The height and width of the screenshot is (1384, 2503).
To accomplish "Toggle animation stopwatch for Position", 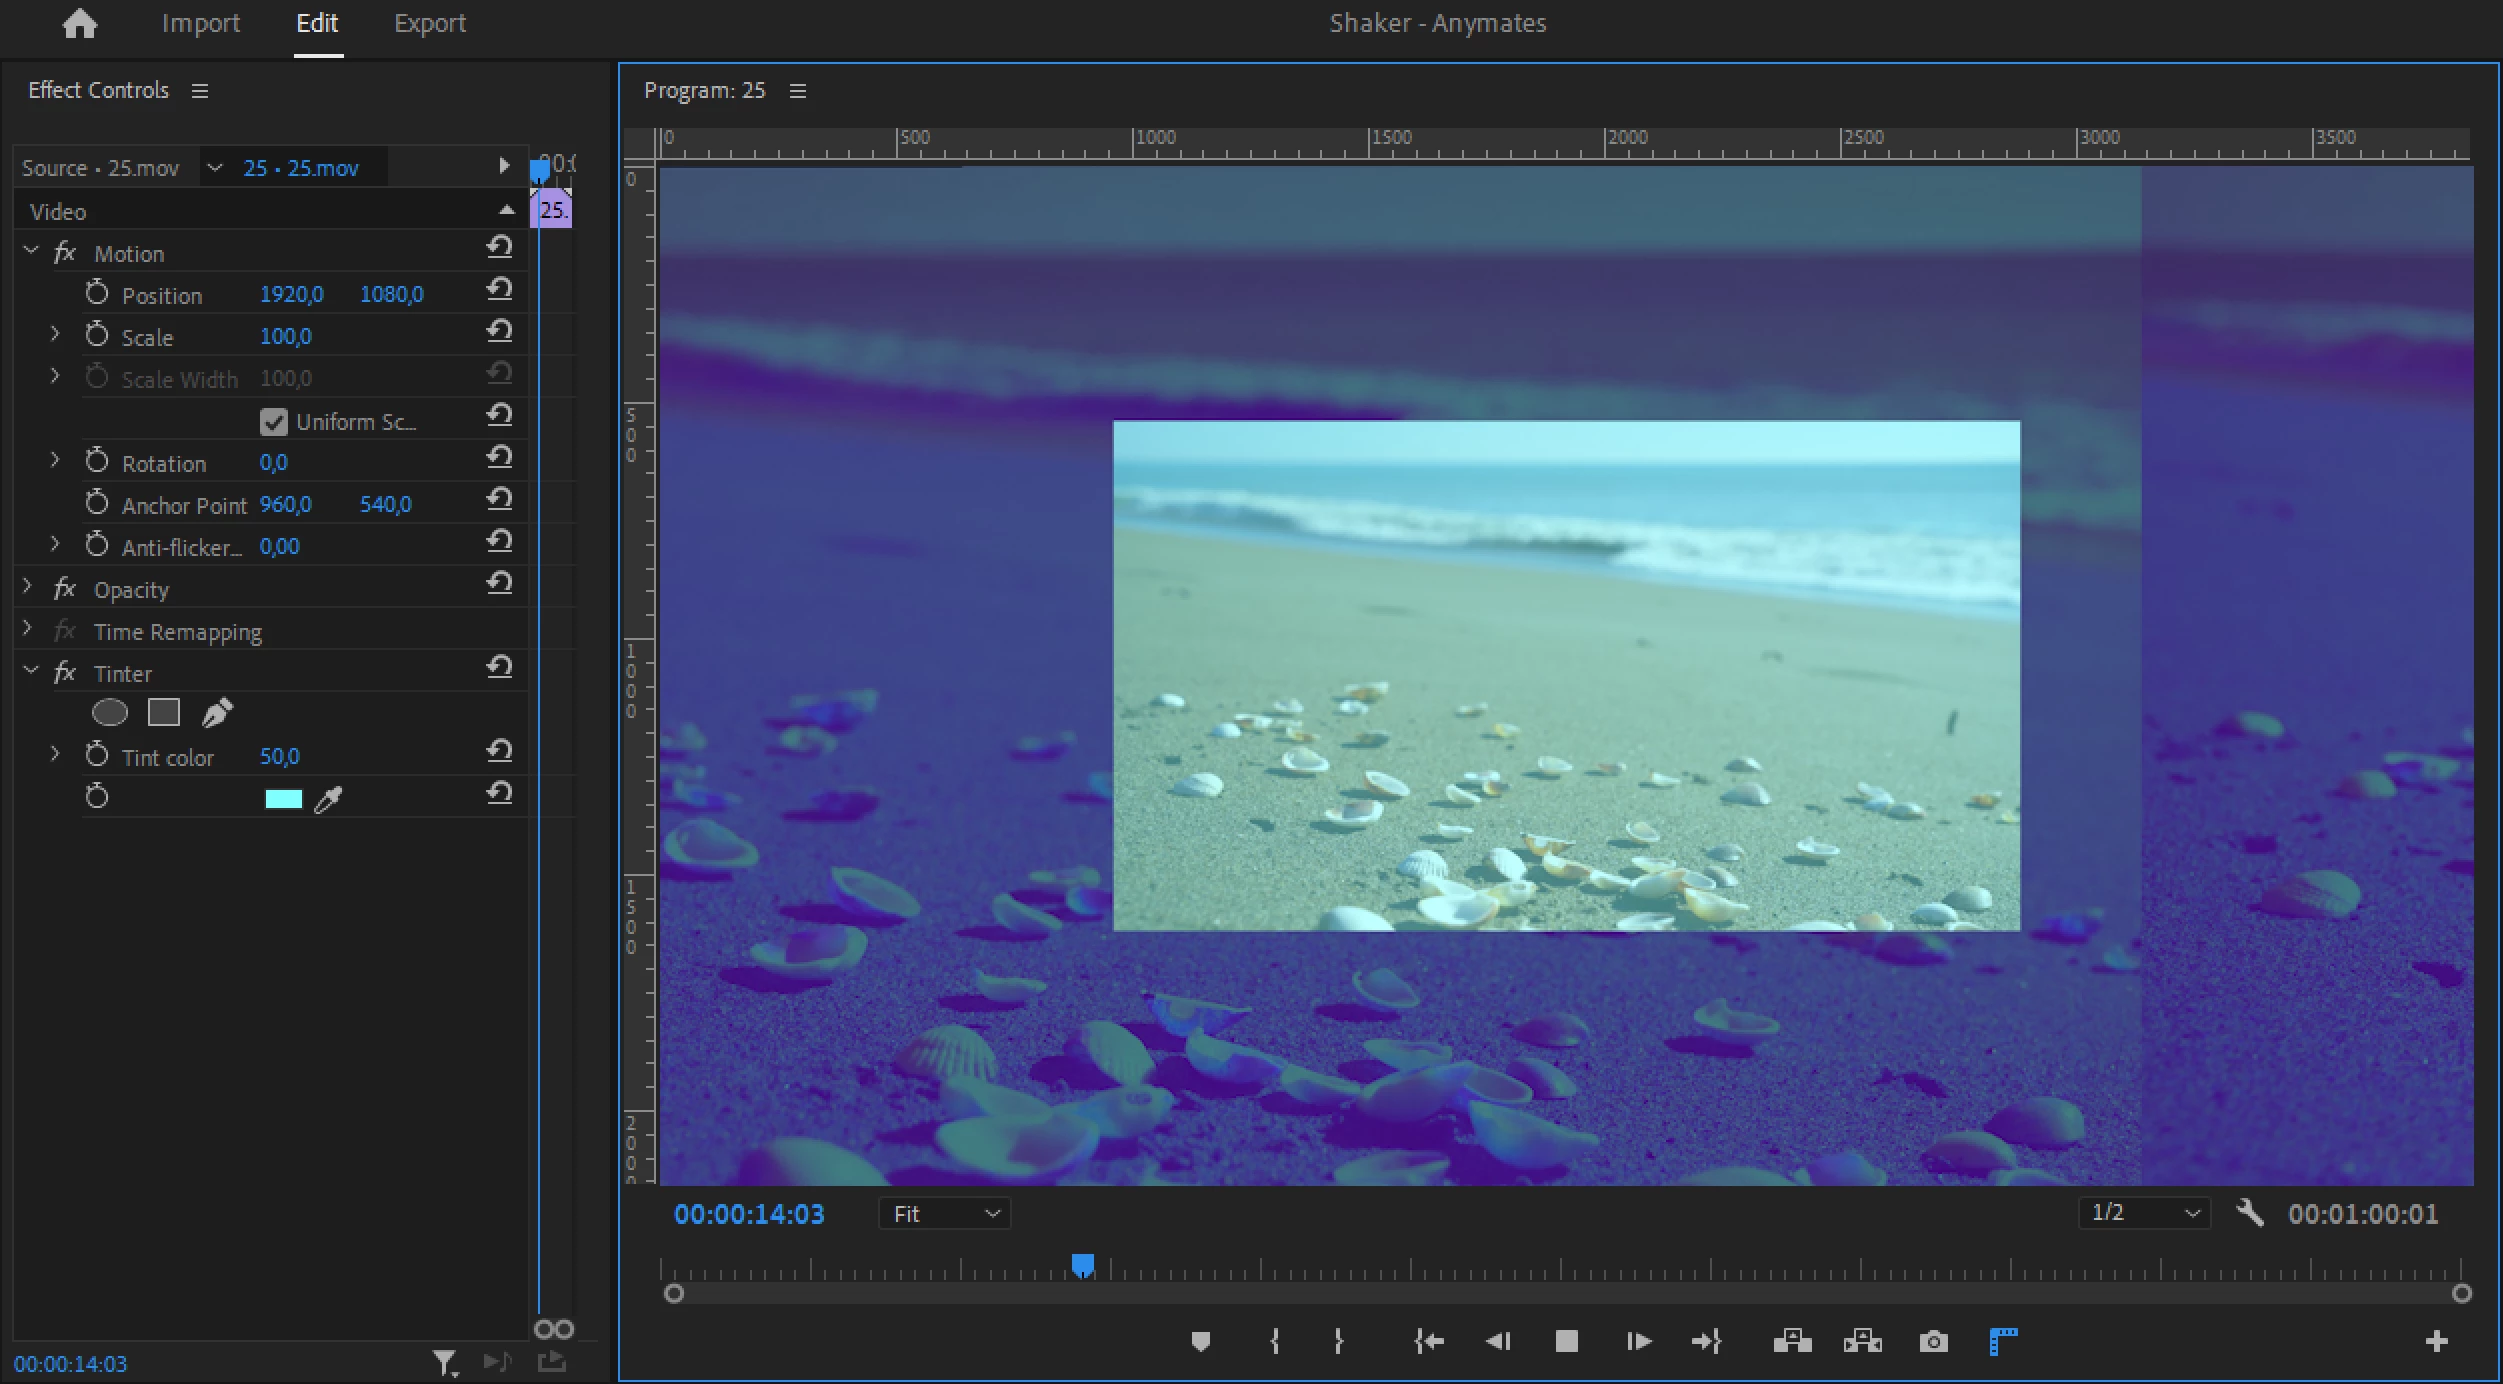I will point(97,294).
